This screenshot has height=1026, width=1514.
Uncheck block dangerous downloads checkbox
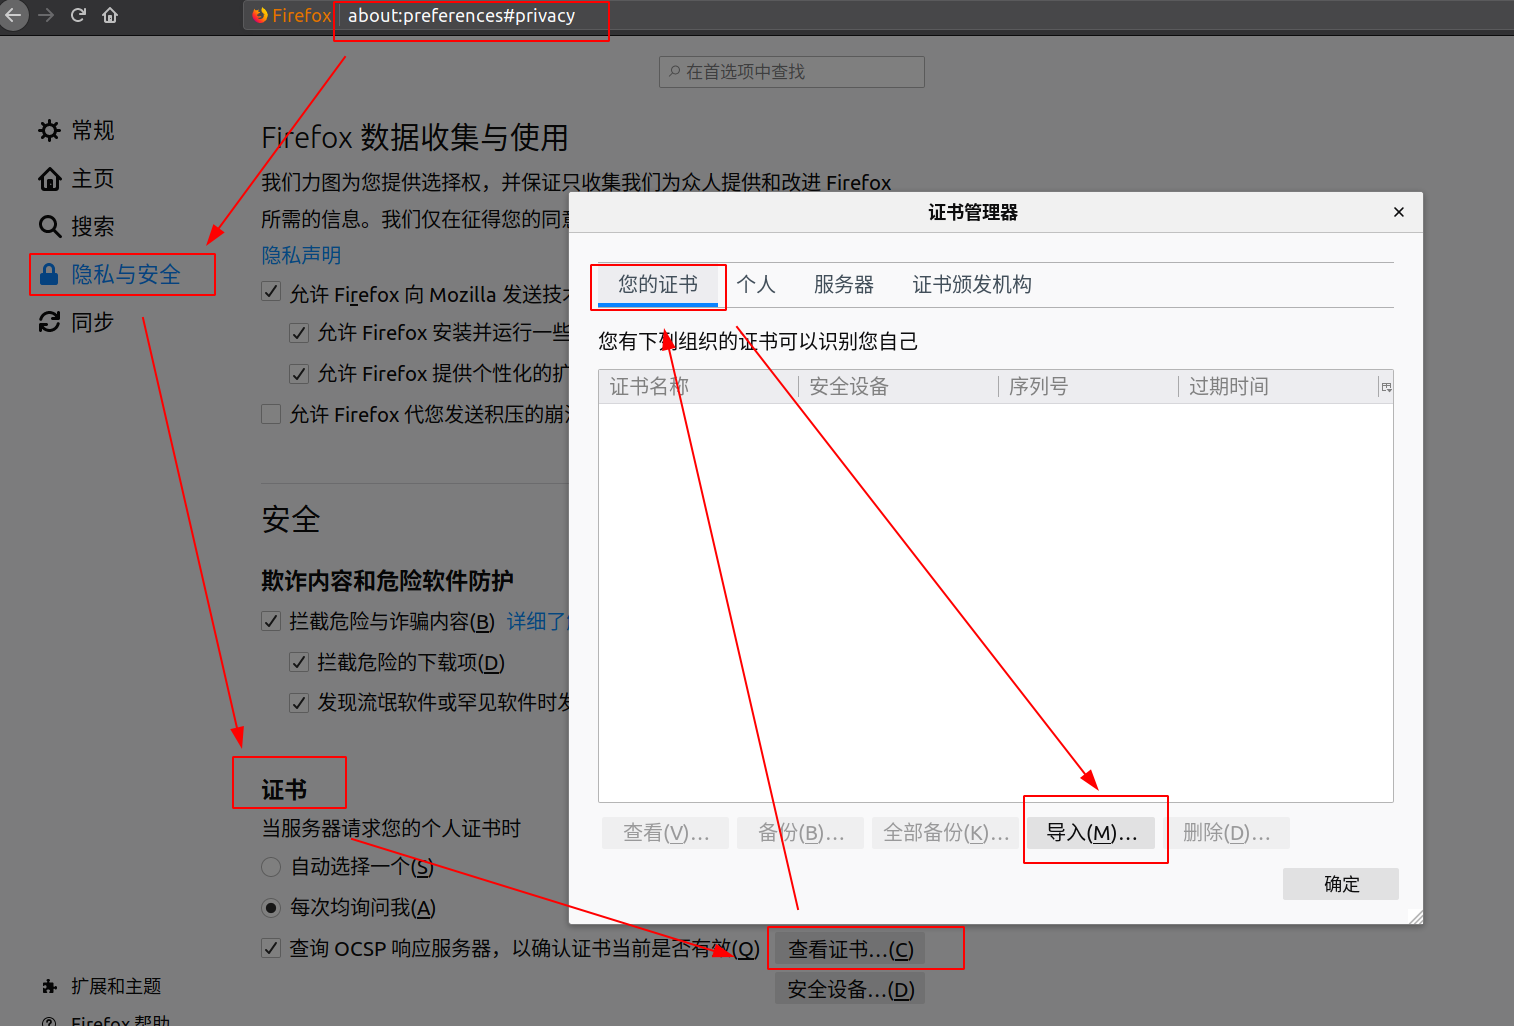pyautogui.click(x=298, y=662)
